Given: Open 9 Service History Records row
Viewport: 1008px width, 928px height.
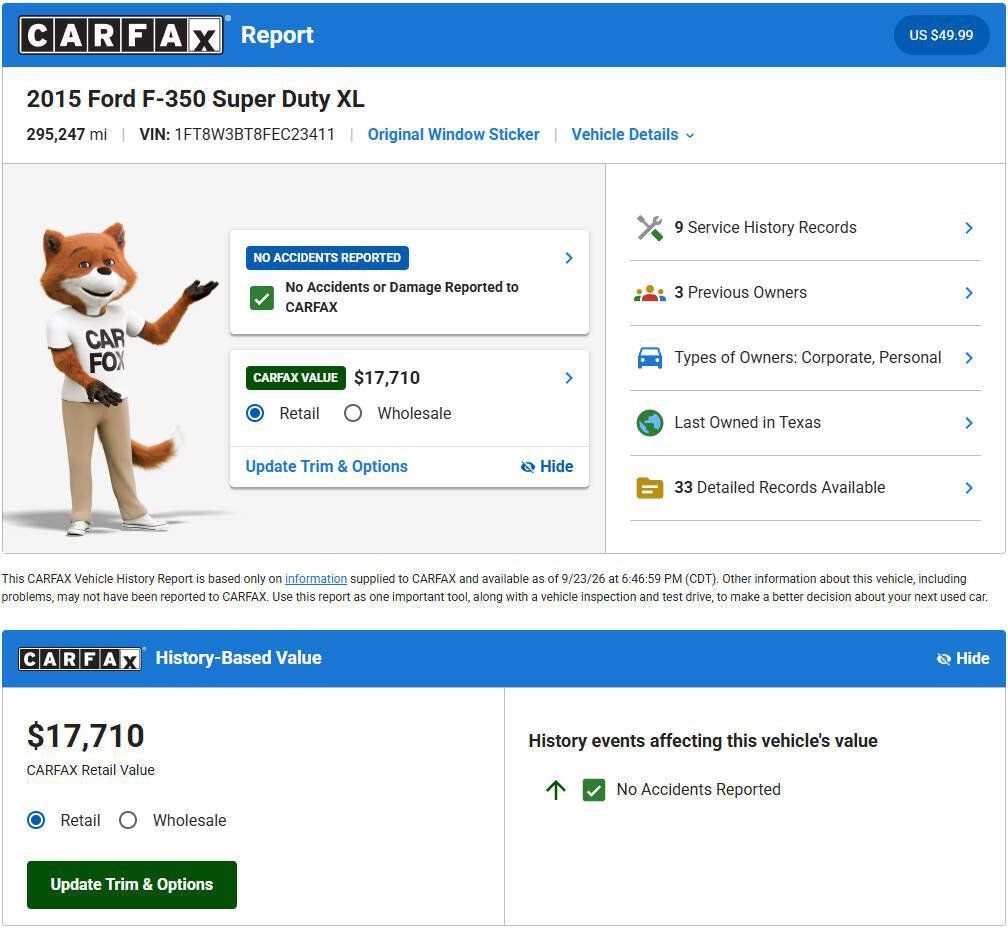Looking at the screenshot, I should [805, 228].
